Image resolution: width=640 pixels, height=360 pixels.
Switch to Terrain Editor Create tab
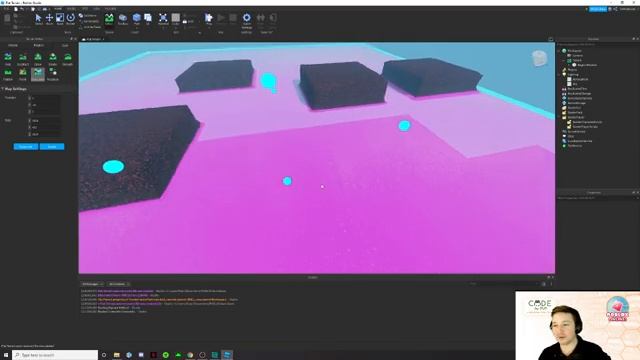(13, 45)
